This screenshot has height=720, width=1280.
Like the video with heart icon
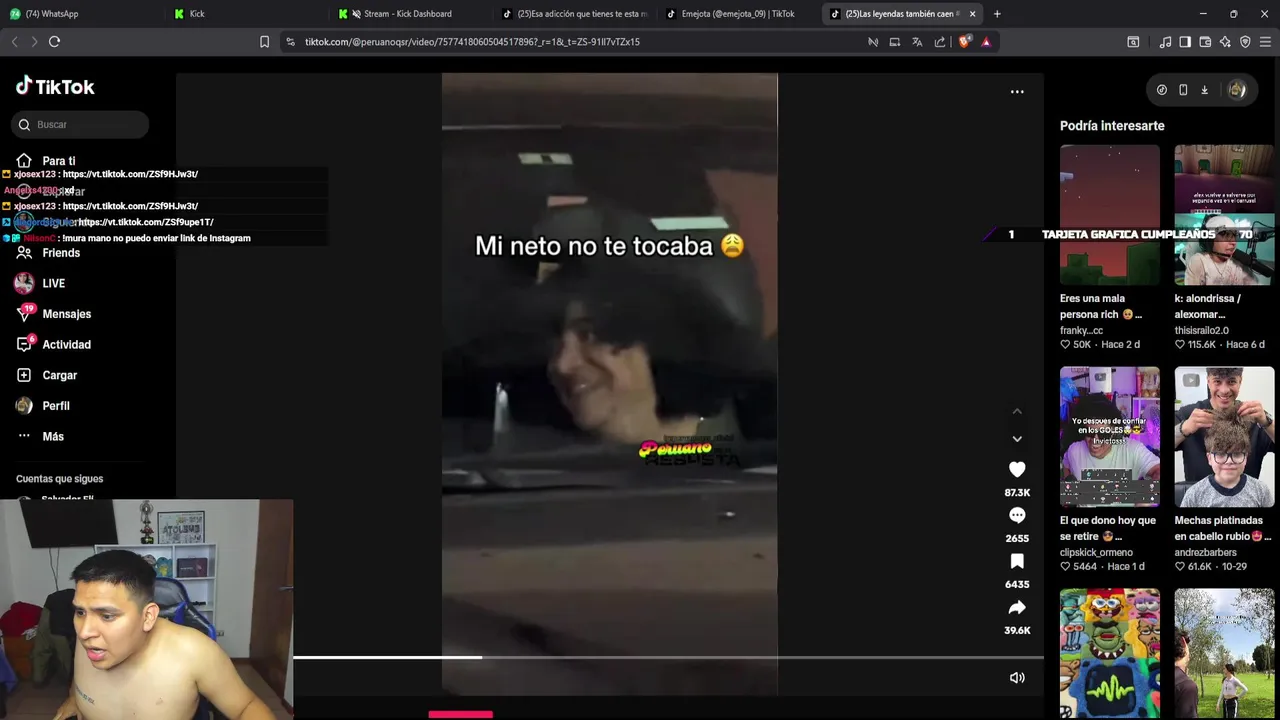tap(1017, 469)
